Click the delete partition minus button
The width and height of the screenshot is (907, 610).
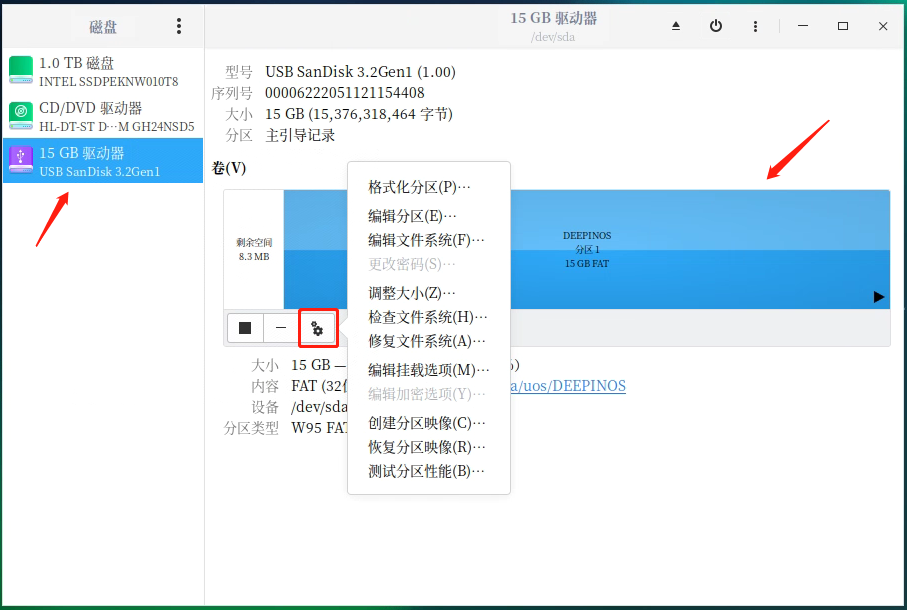pos(281,327)
